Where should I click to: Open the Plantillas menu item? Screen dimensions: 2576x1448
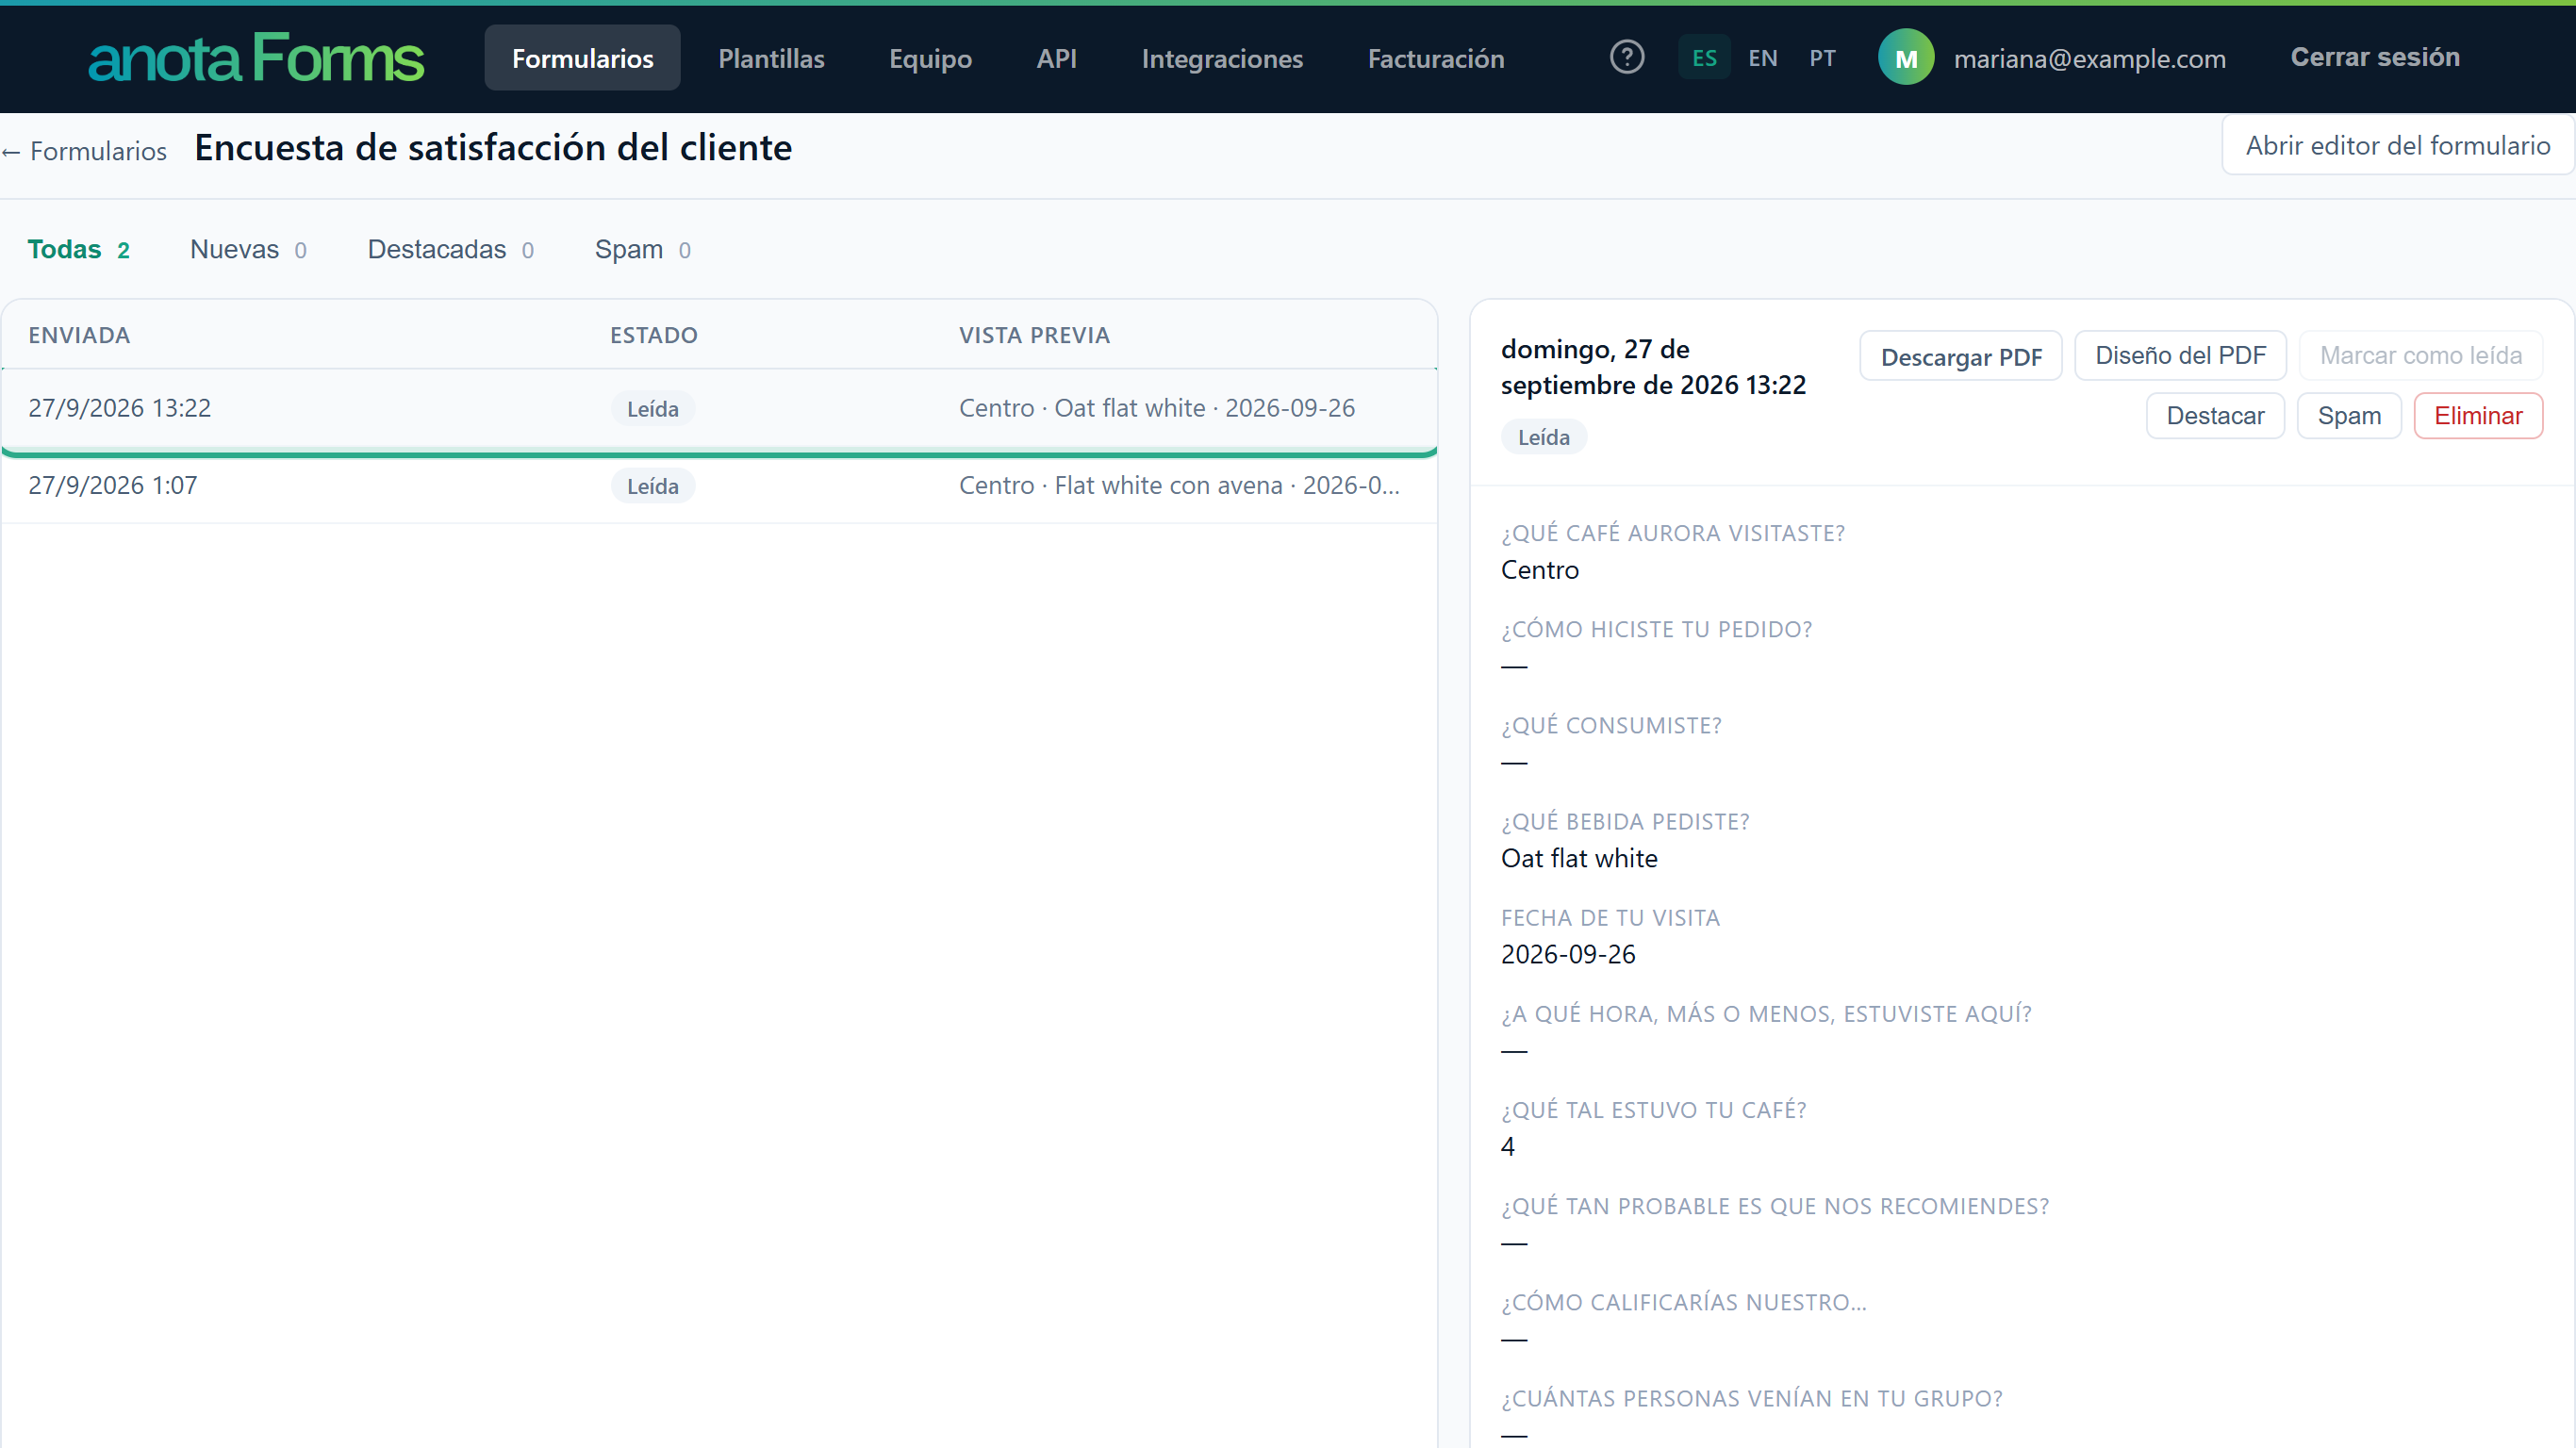771,58
